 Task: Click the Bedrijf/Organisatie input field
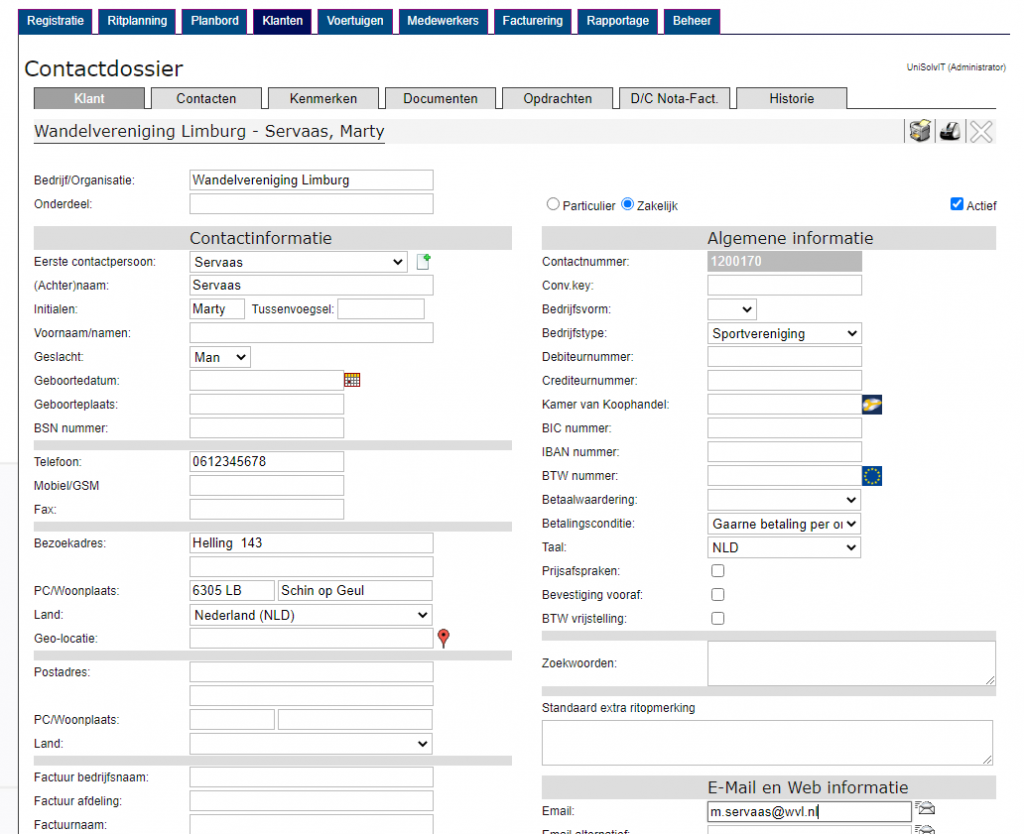point(311,180)
